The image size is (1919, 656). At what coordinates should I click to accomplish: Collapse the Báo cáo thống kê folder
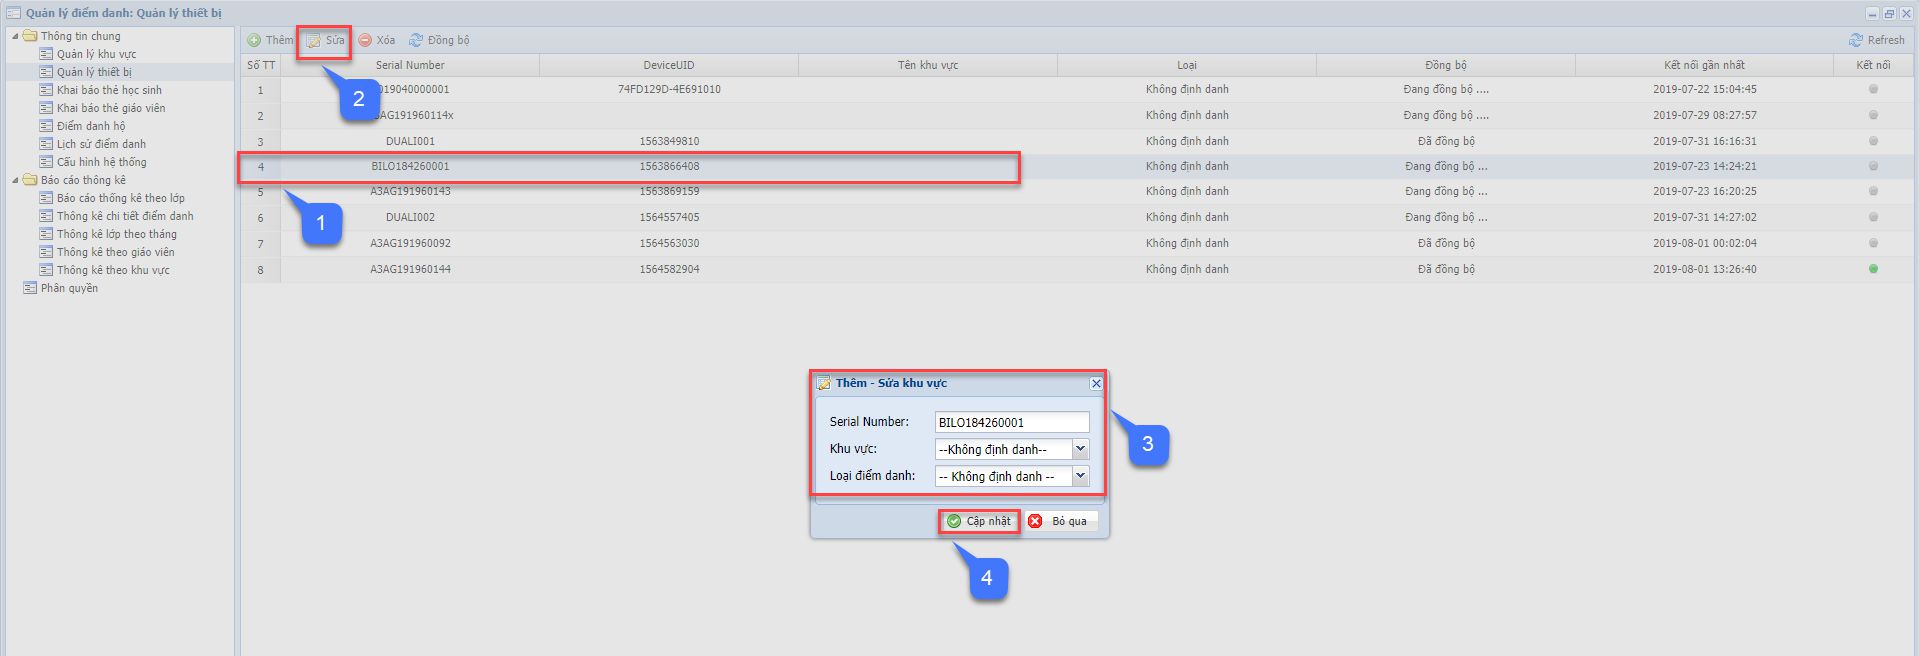(15, 180)
